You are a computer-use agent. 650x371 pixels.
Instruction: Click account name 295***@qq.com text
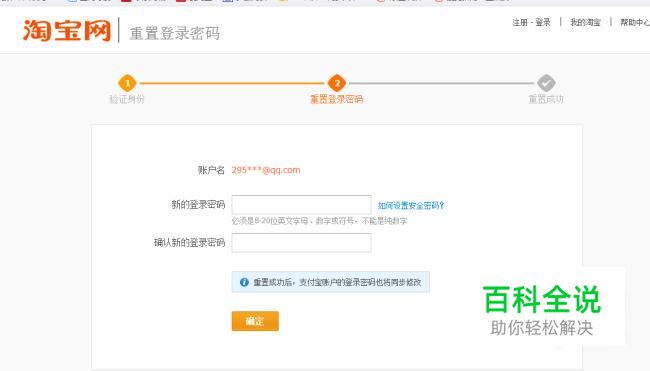266,170
